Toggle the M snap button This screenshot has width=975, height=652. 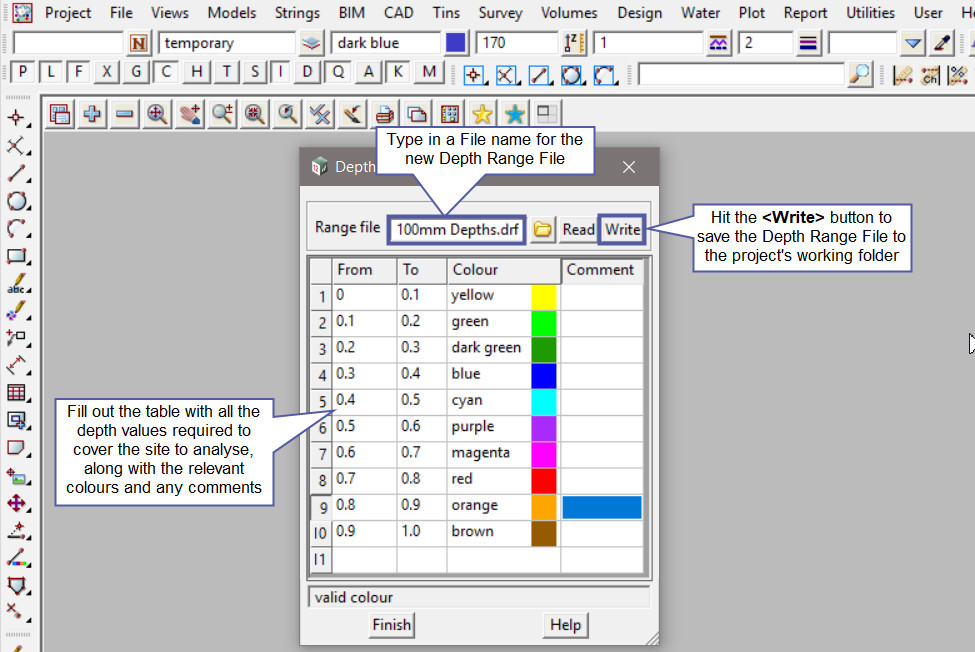point(429,72)
